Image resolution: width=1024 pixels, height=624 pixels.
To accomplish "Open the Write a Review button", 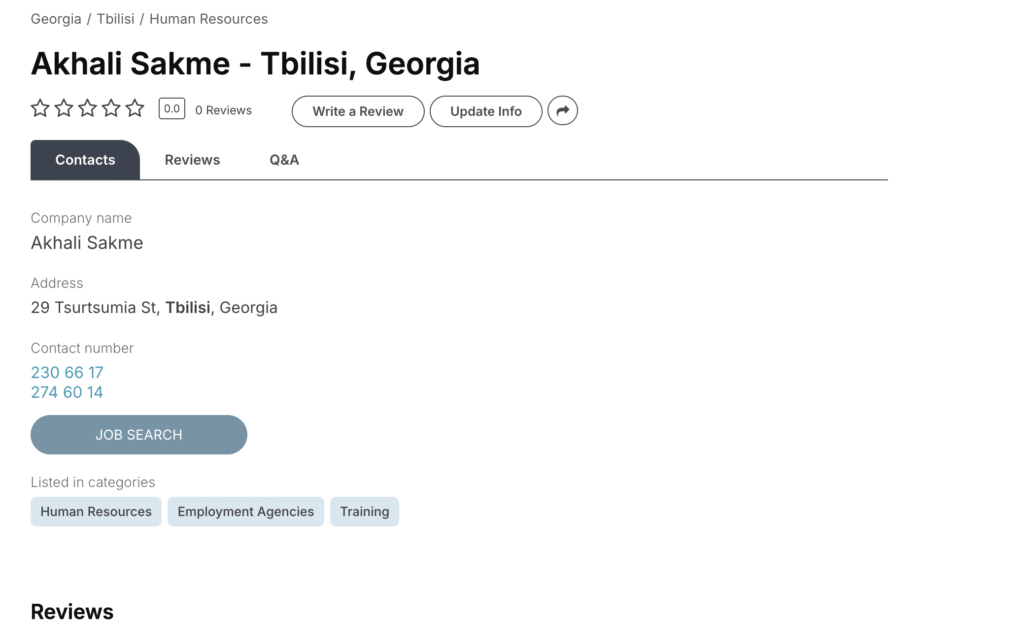I will (358, 111).
